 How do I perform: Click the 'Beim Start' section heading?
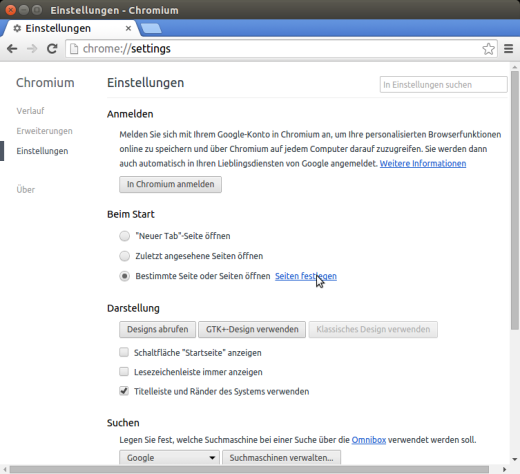click(x=131, y=214)
